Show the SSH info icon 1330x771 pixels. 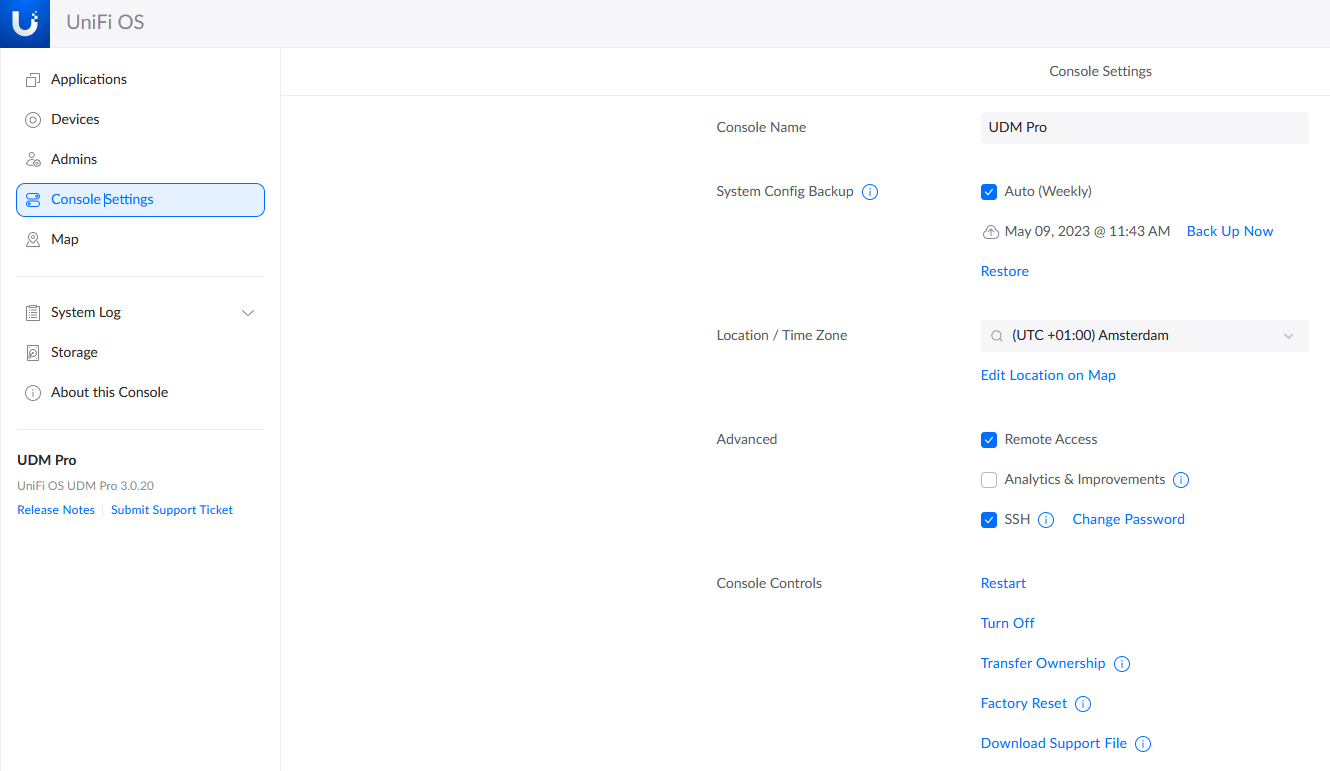(1046, 520)
